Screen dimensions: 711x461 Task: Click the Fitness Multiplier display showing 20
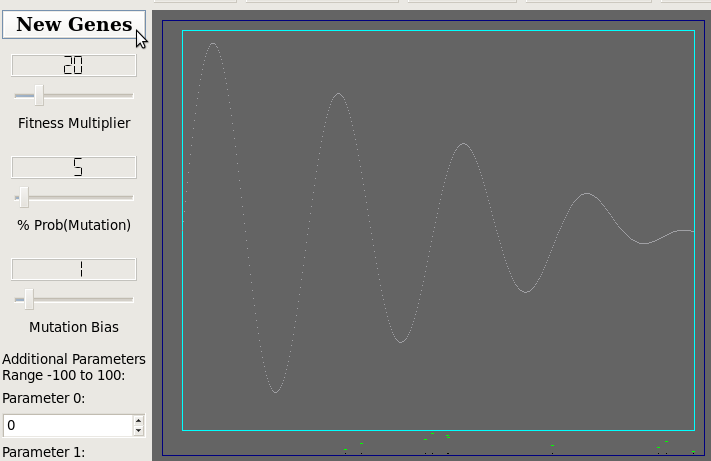[73, 65]
